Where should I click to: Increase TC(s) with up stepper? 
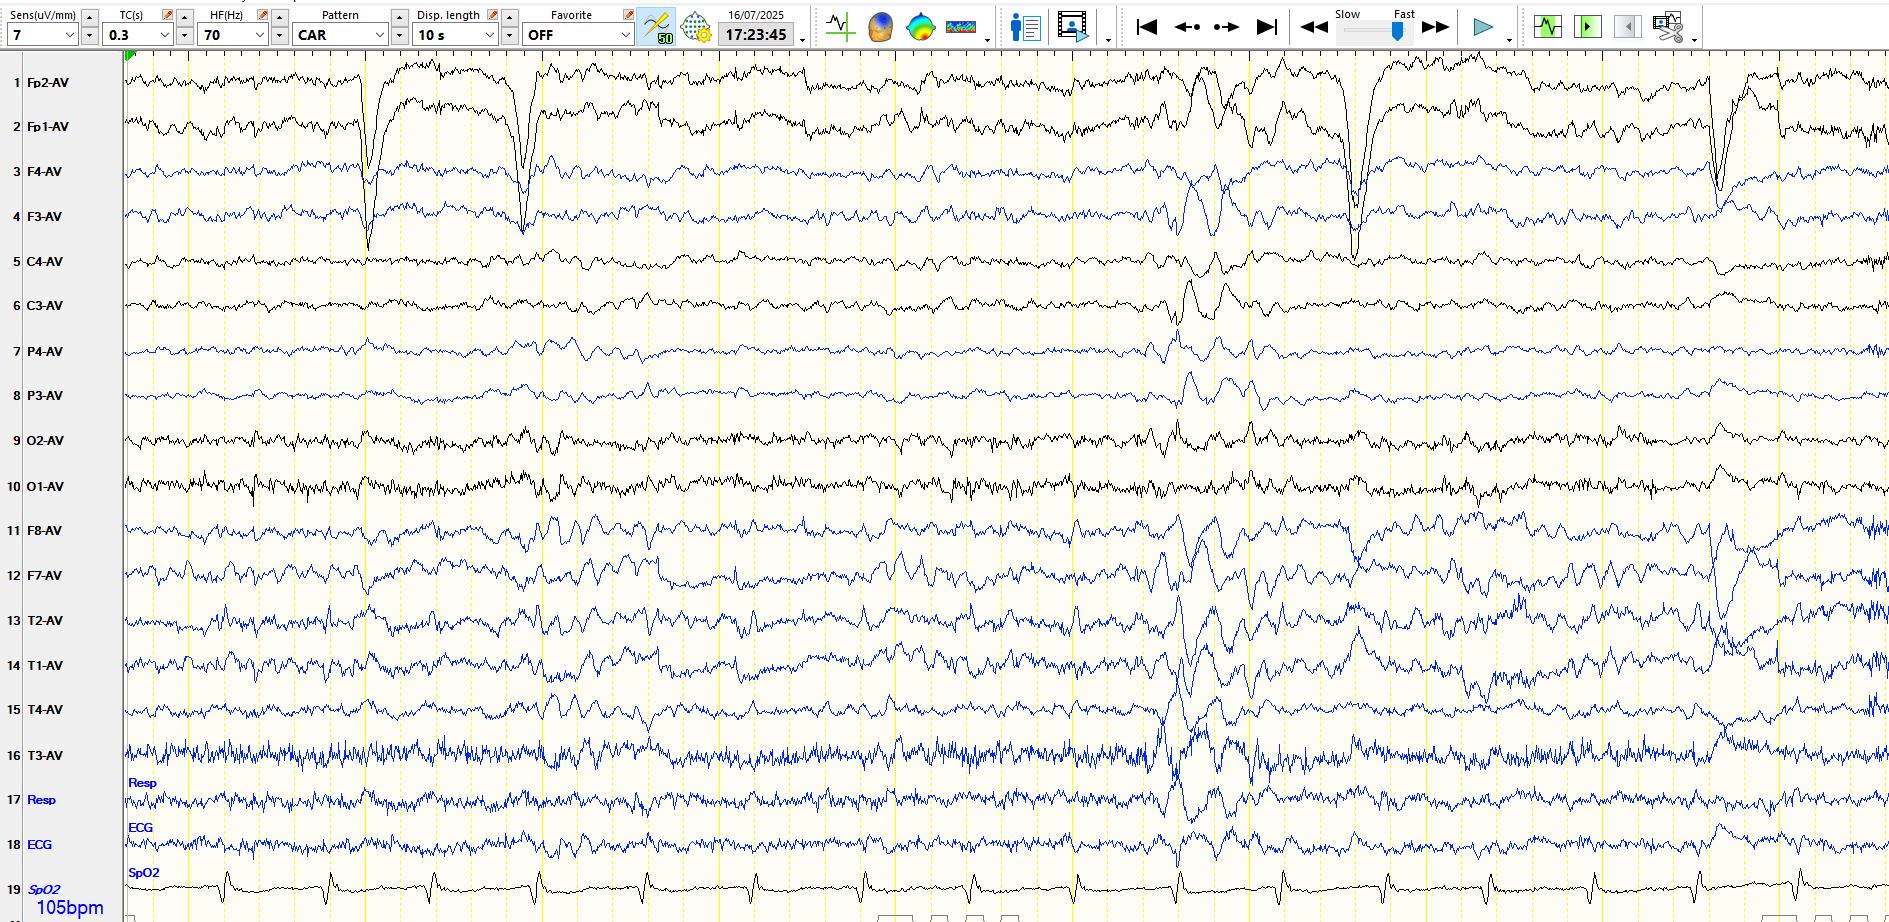(x=185, y=17)
